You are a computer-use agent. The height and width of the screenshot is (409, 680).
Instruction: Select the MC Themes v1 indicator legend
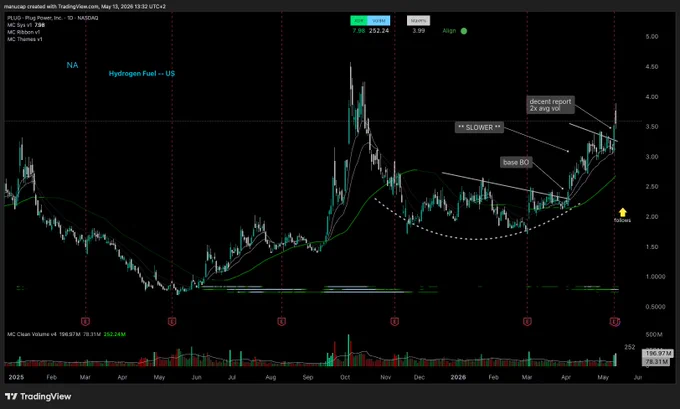[25, 39]
